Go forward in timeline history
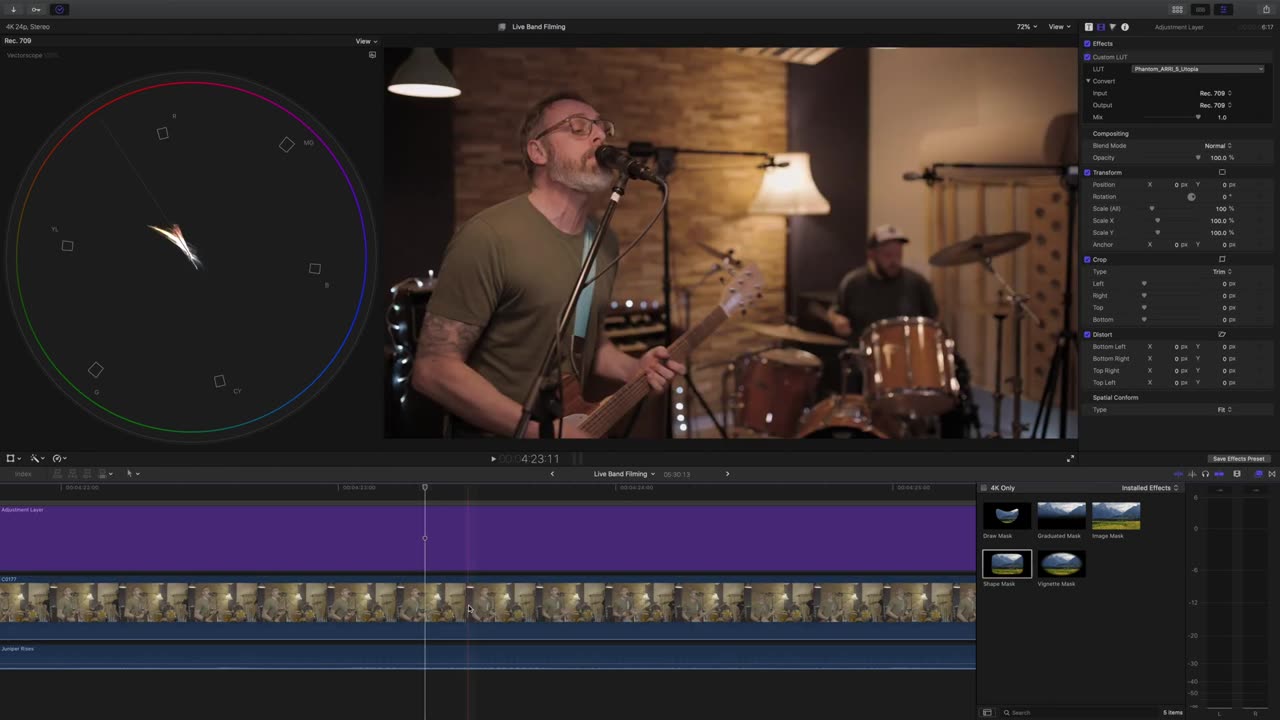The image size is (1280, 720). pyautogui.click(x=727, y=474)
